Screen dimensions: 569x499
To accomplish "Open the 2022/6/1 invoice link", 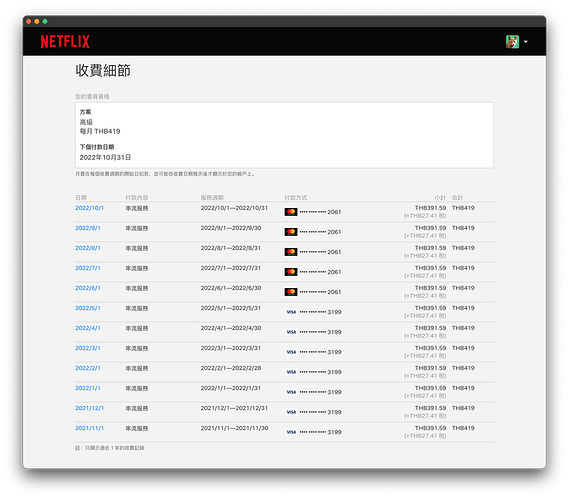I will (x=88, y=288).
